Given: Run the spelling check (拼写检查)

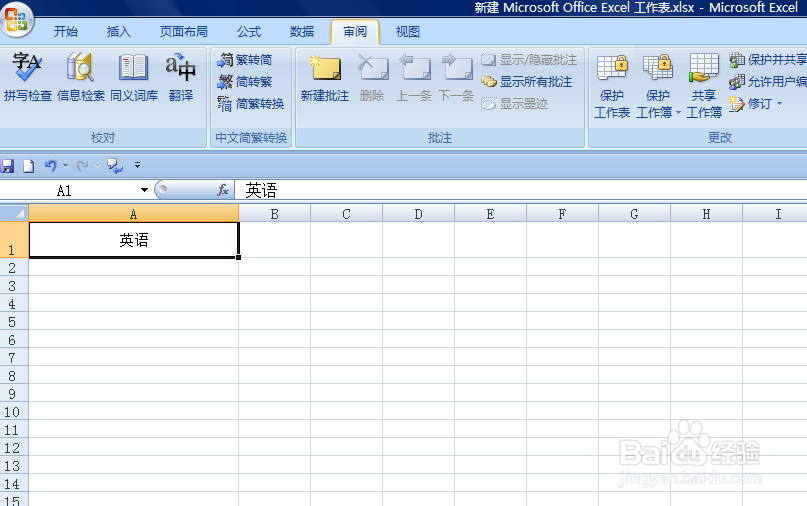Looking at the screenshot, I should [x=27, y=77].
